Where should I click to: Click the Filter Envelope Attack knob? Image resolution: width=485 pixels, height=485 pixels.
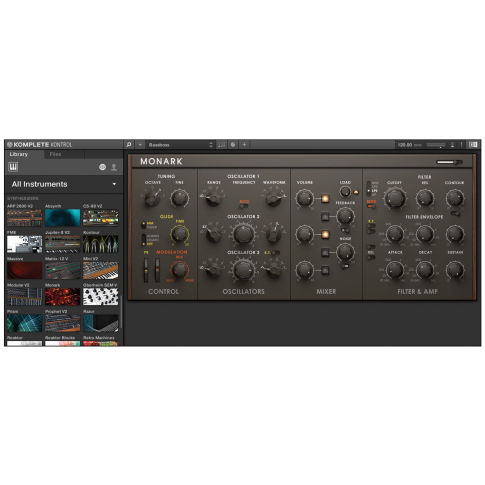point(395,234)
